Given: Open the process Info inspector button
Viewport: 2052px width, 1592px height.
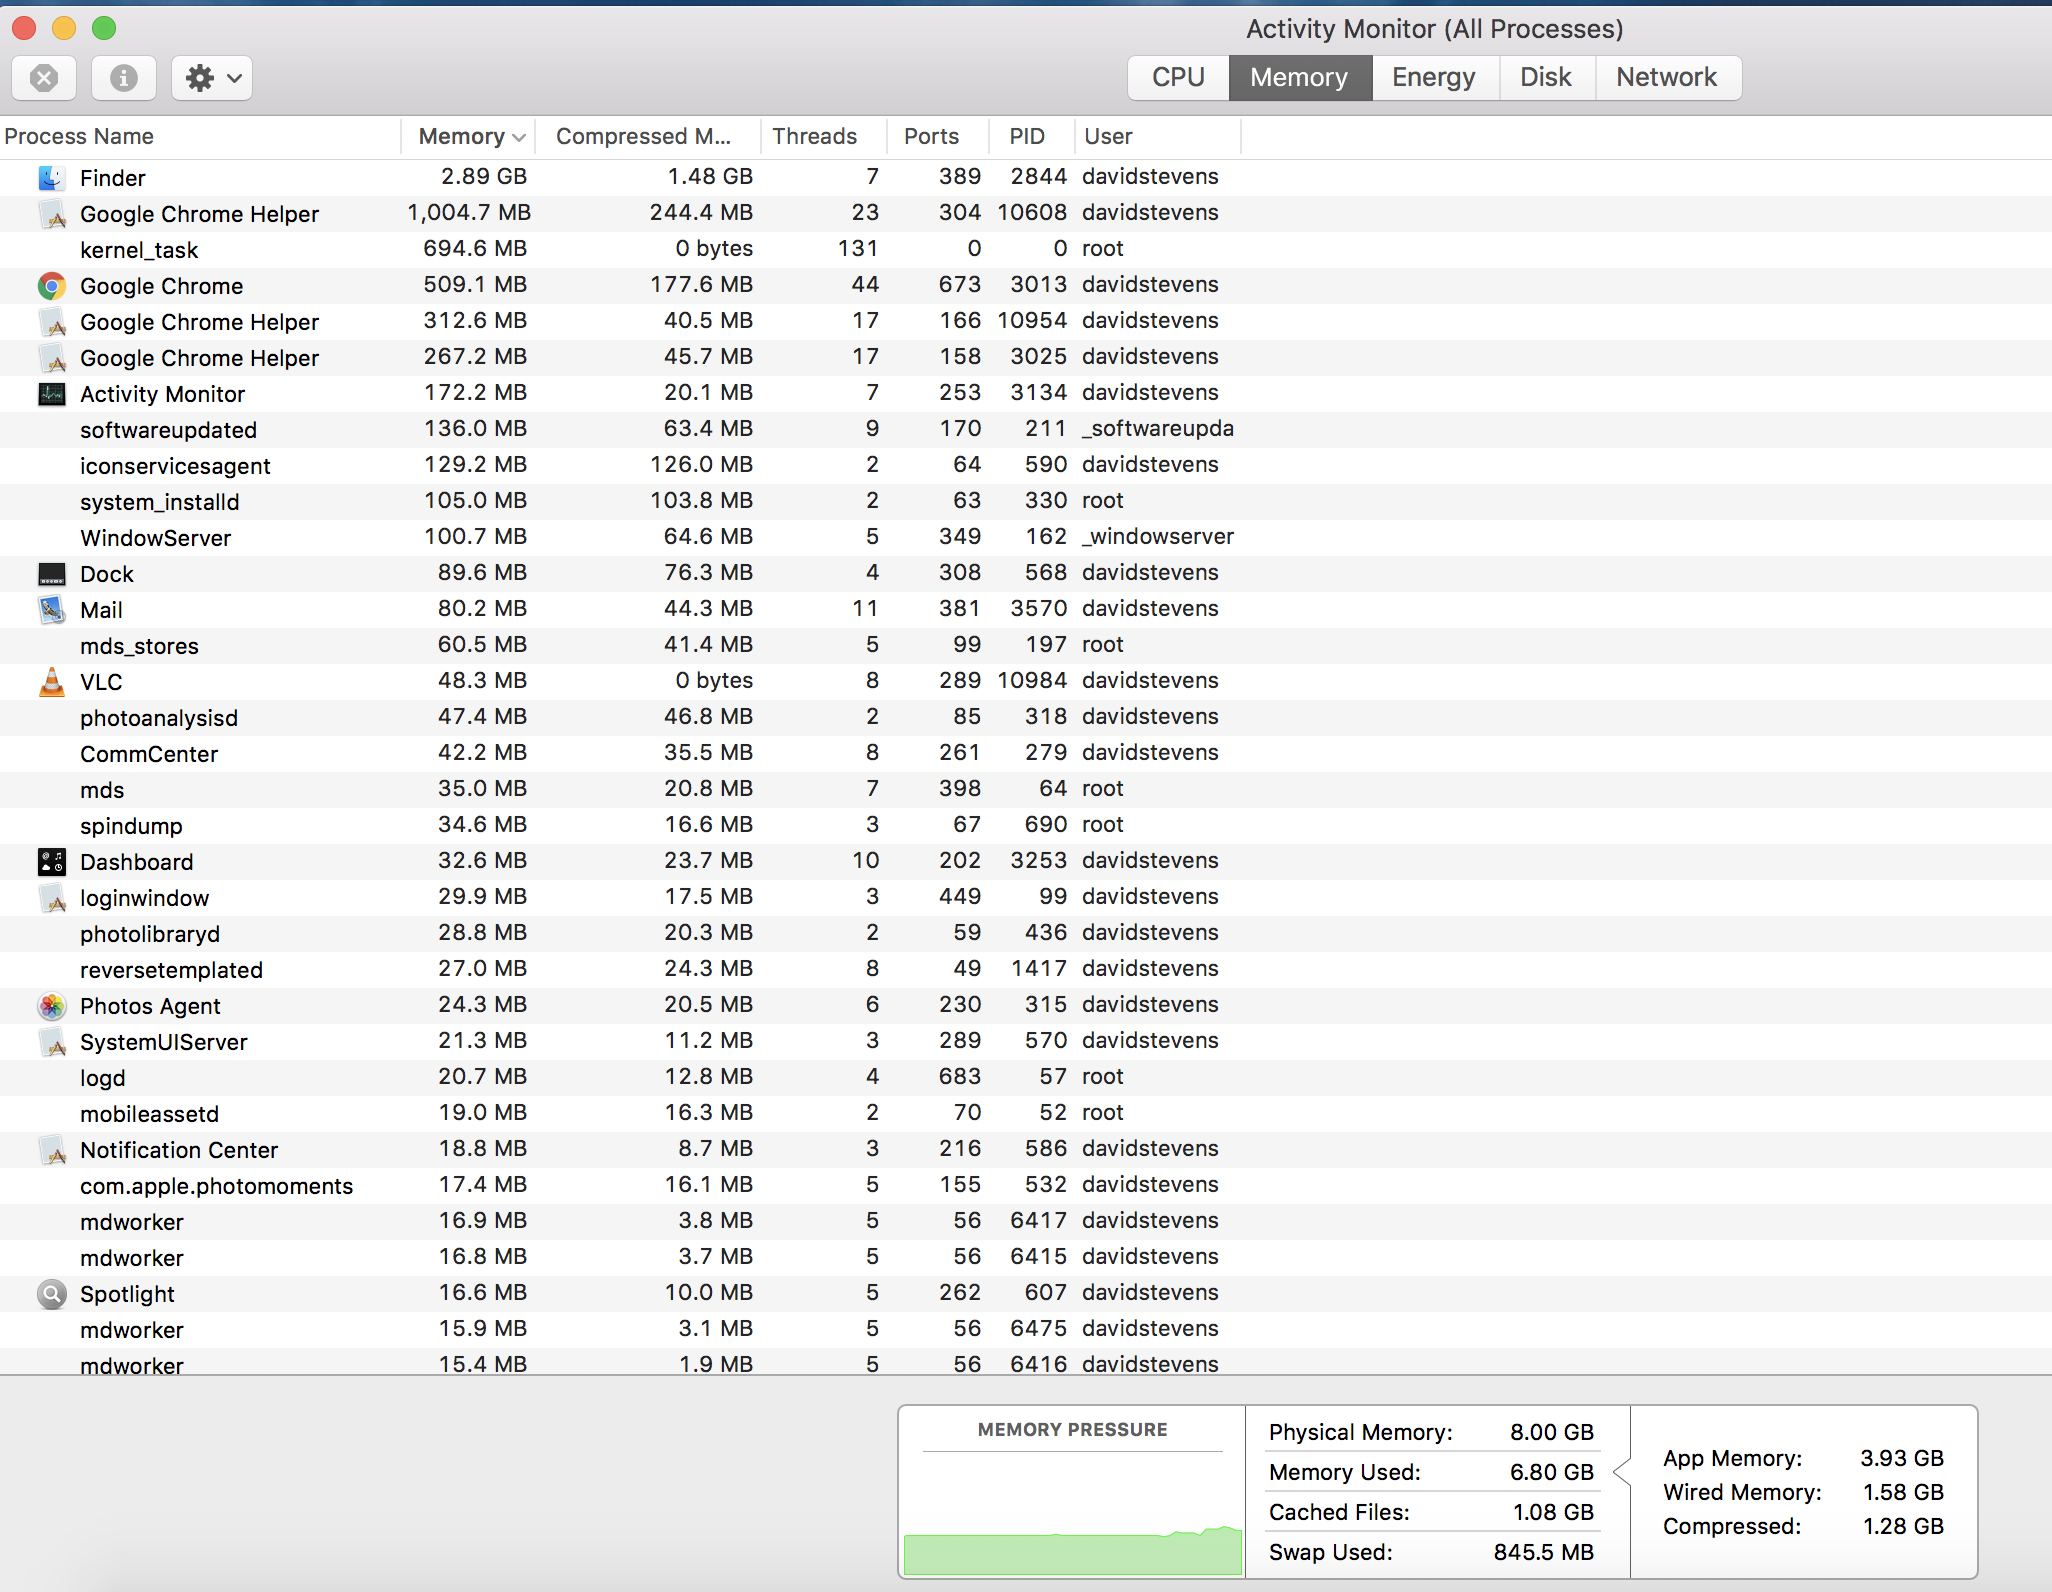Looking at the screenshot, I should pyautogui.click(x=124, y=78).
